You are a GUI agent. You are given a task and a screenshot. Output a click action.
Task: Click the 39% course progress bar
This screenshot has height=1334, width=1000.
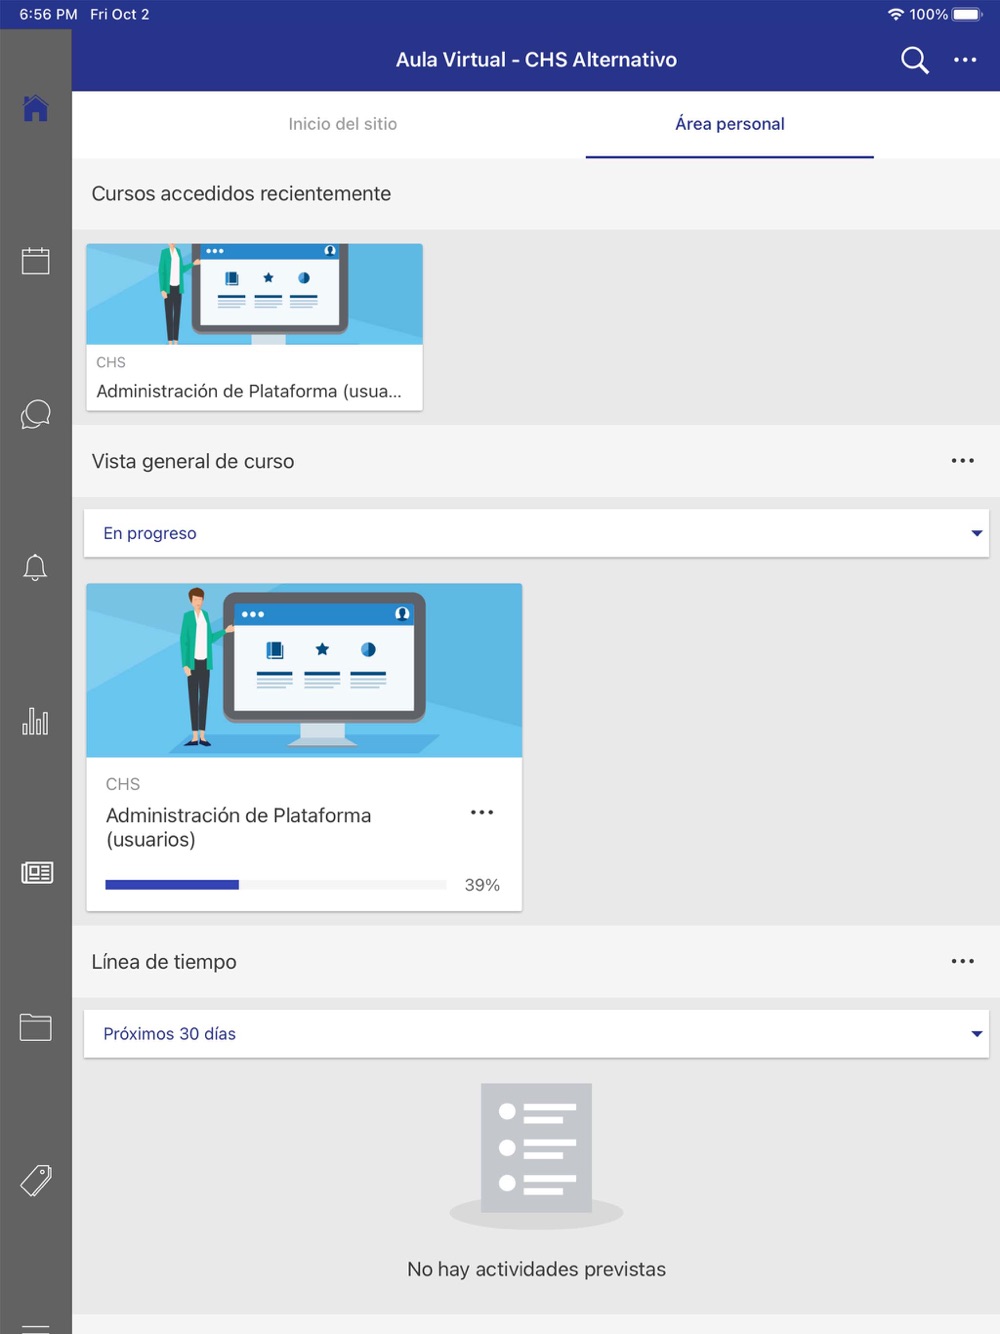click(x=275, y=885)
